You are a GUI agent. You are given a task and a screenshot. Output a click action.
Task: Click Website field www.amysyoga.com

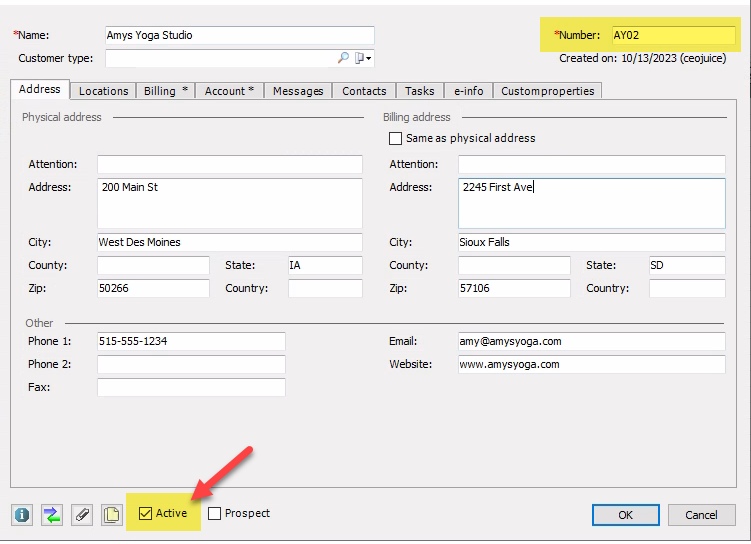click(x=592, y=364)
